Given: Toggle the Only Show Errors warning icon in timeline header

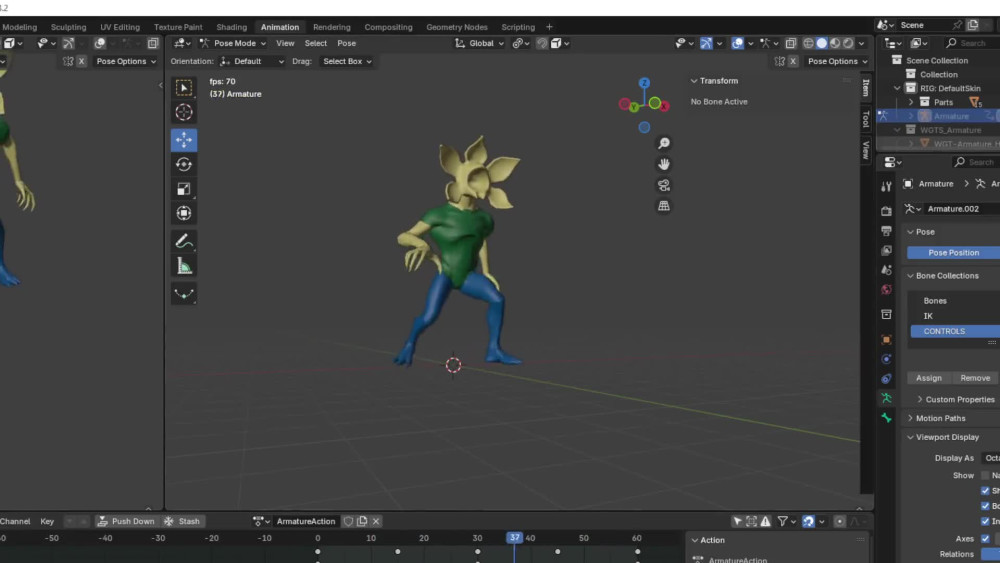Looking at the screenshot, I should point(765,521).
